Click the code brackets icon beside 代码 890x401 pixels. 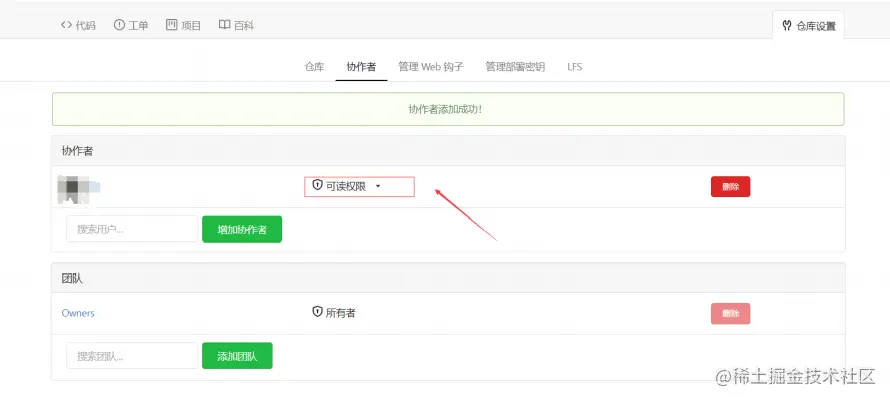[66, 25]
